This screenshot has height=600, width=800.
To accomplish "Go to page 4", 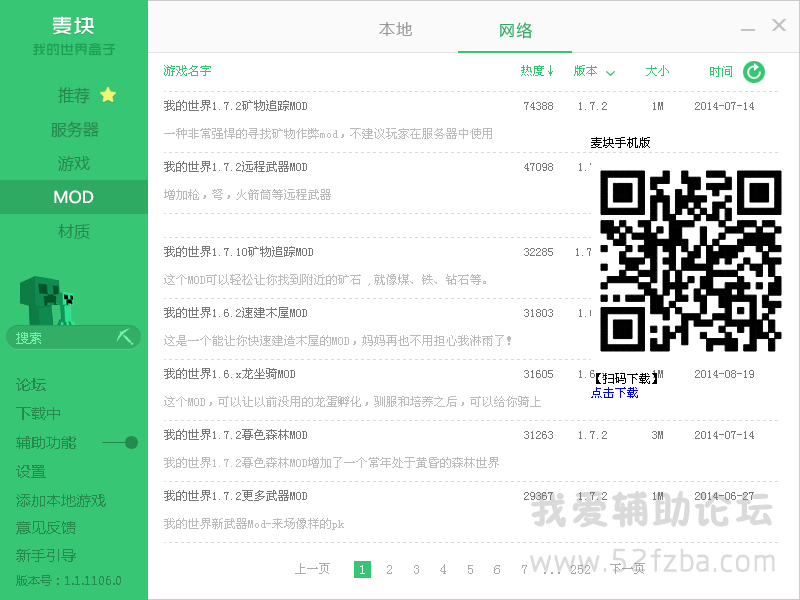I will 443,569.
